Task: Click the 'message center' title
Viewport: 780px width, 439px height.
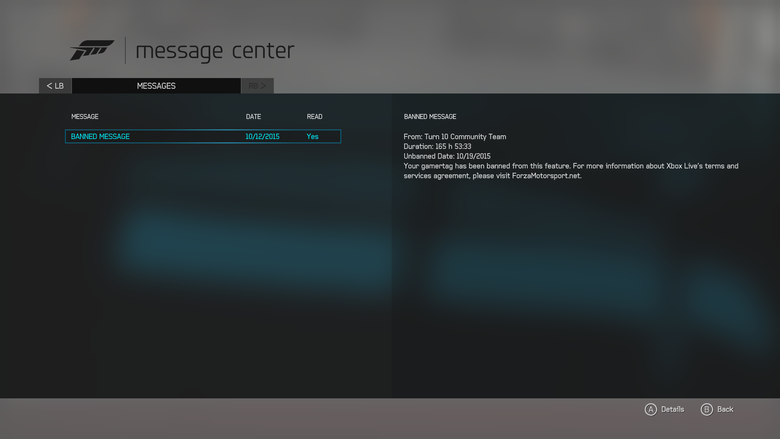Action: (x=214, y=50)
